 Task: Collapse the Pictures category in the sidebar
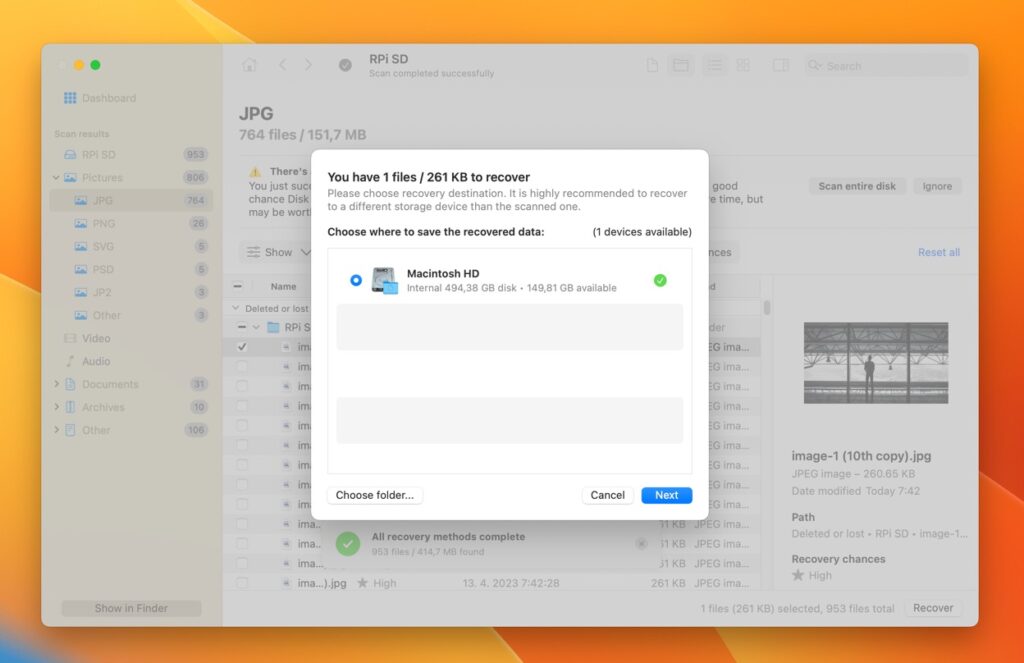tap(57, 178)
